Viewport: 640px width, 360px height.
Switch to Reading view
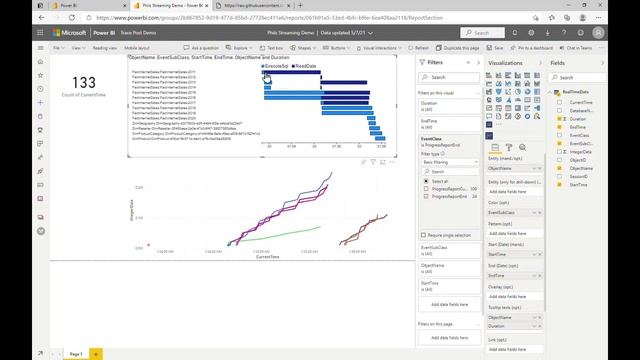click(104, 48)
